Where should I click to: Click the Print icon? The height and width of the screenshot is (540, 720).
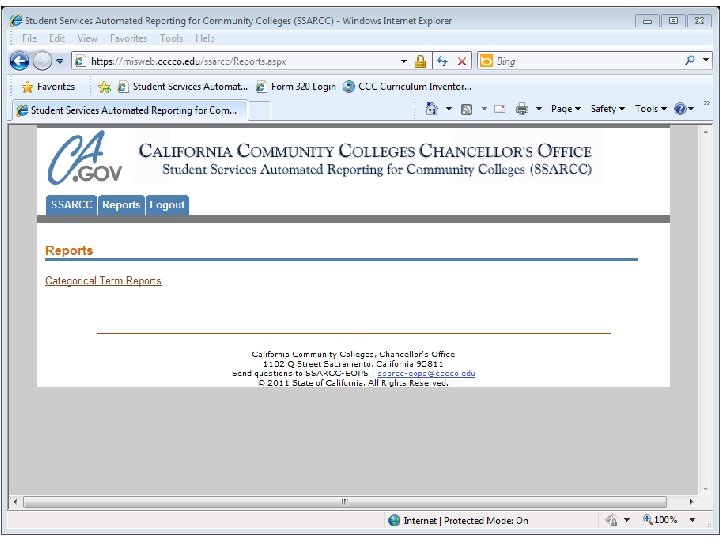click(522, 109)
